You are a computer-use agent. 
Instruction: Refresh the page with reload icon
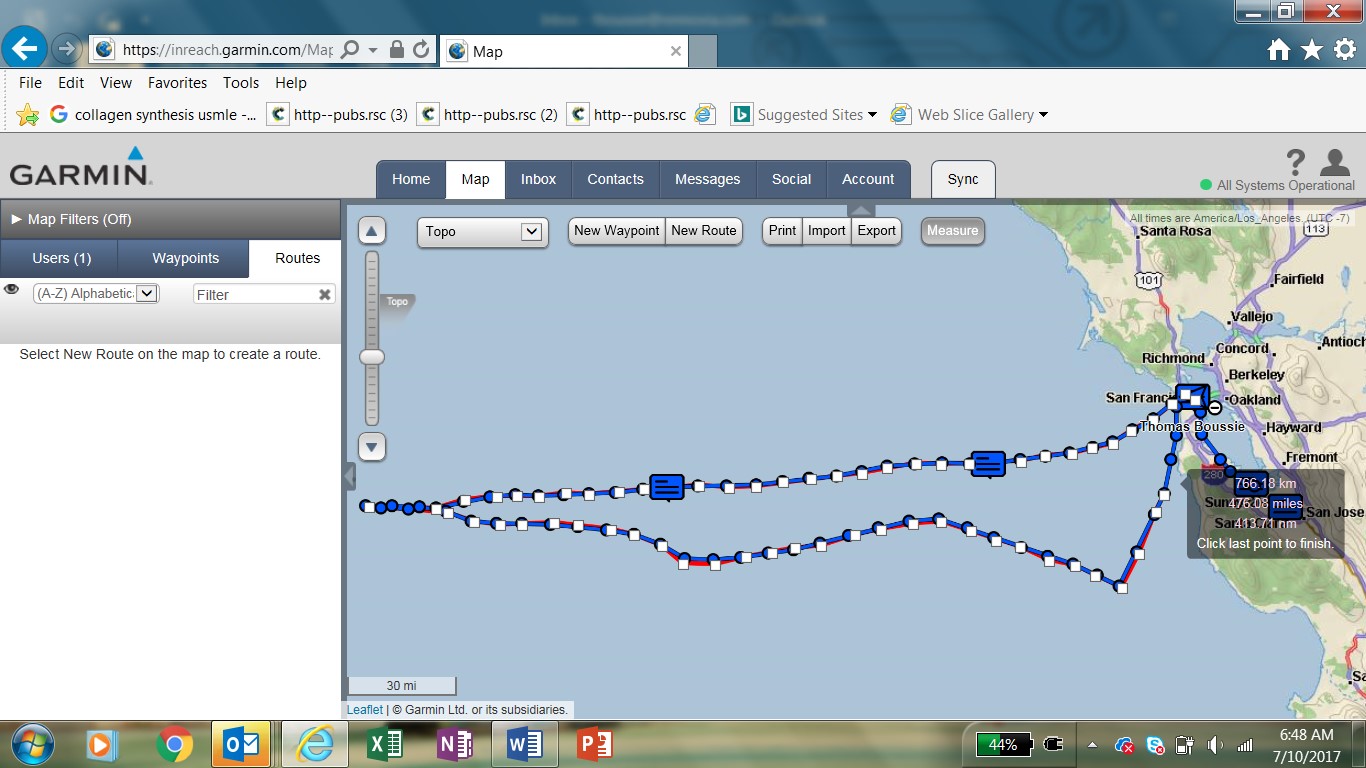[x=421, y=49]
